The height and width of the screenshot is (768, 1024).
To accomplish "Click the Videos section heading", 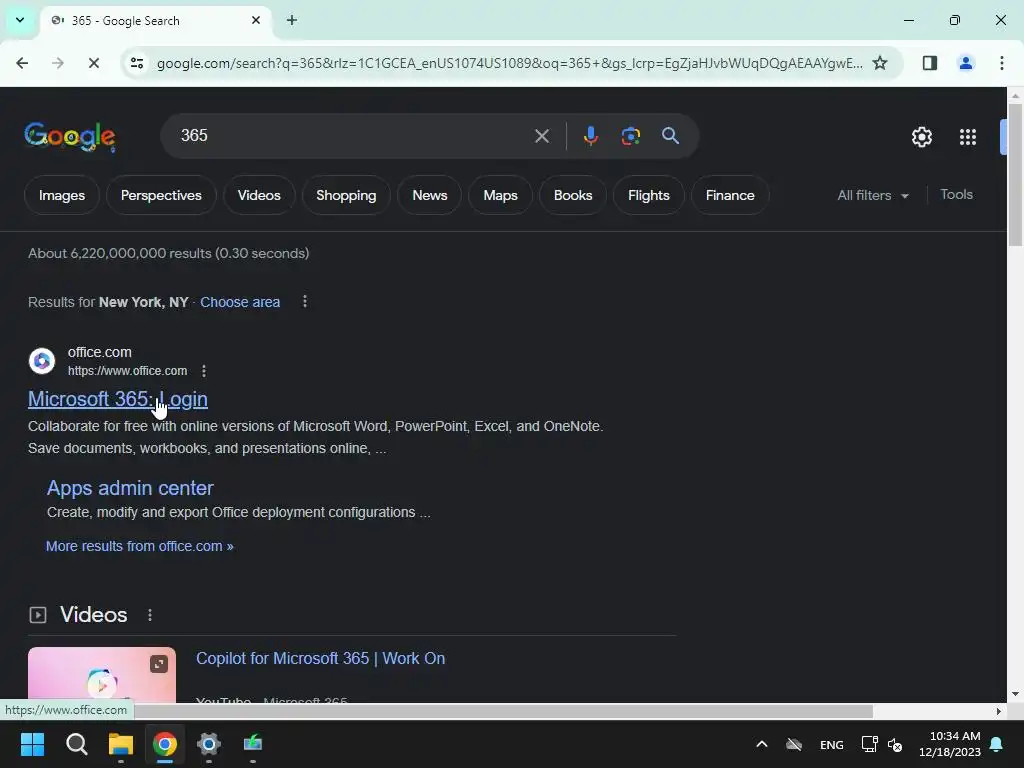I will tap(93, 615).
